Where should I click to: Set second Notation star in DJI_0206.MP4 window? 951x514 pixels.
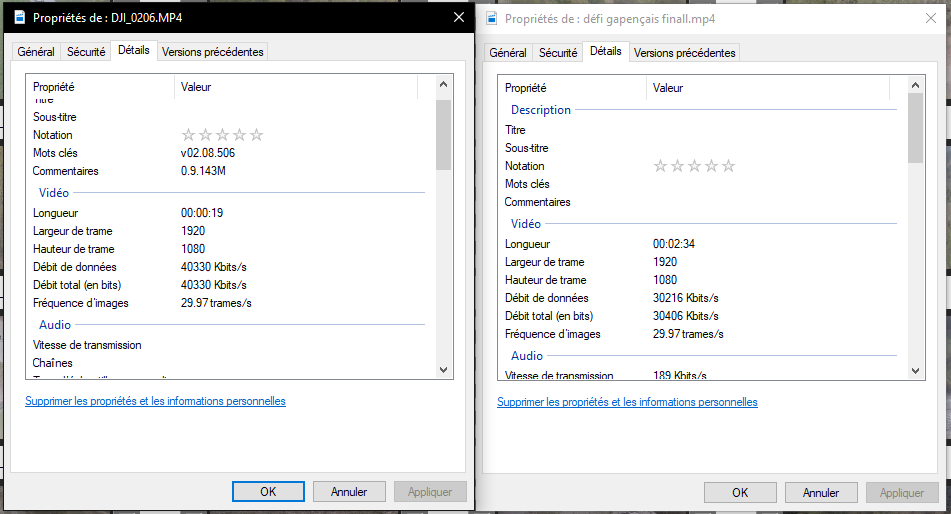coord(206,135)
